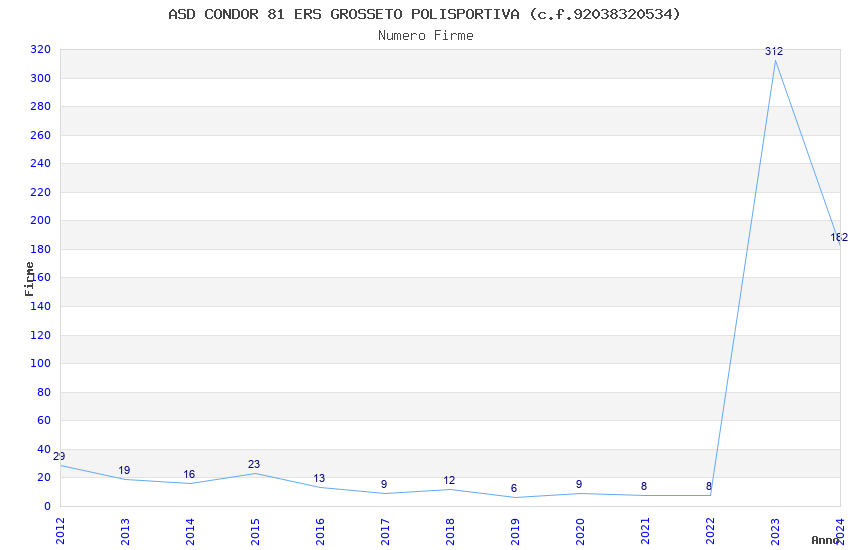Click the 9 data label above 2020
Image resolution: width=850 pixels, height=550 pixels.
click(579, 484)
